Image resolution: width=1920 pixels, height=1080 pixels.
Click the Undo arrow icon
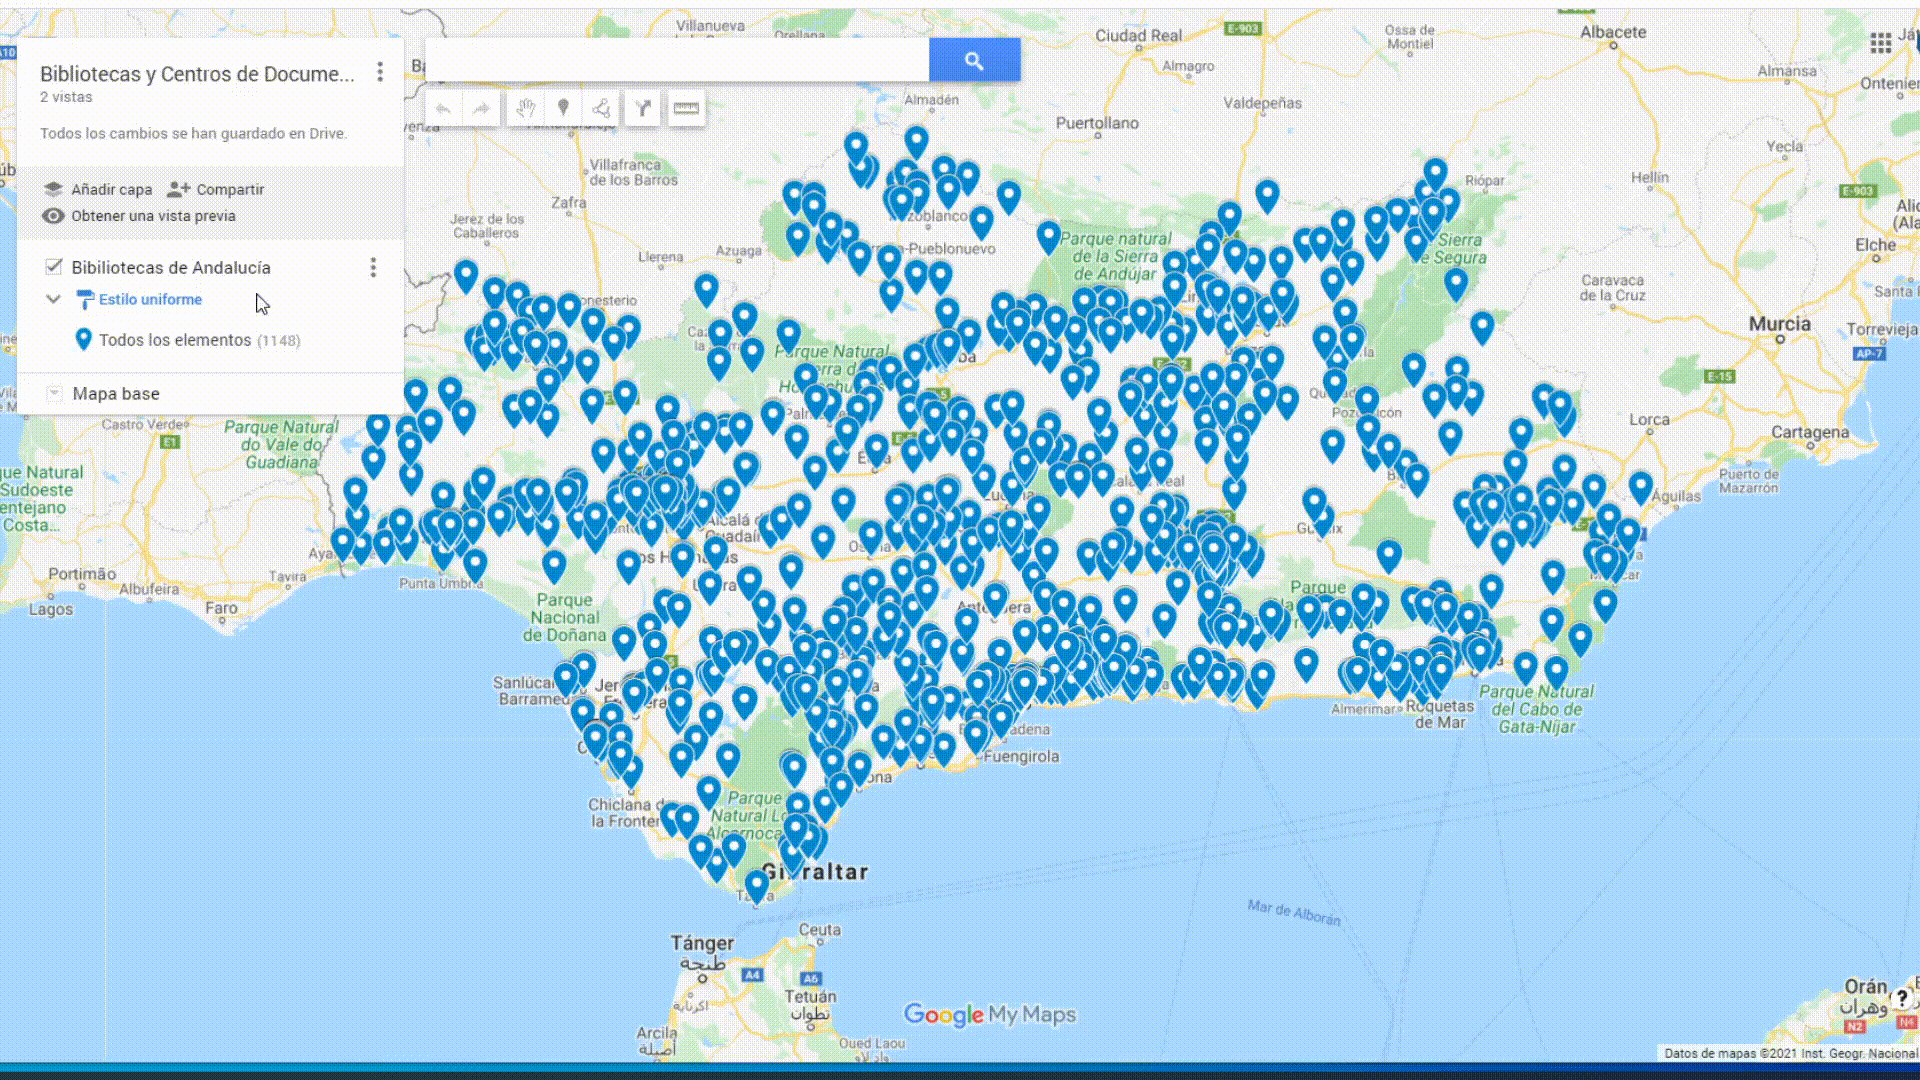443,108
